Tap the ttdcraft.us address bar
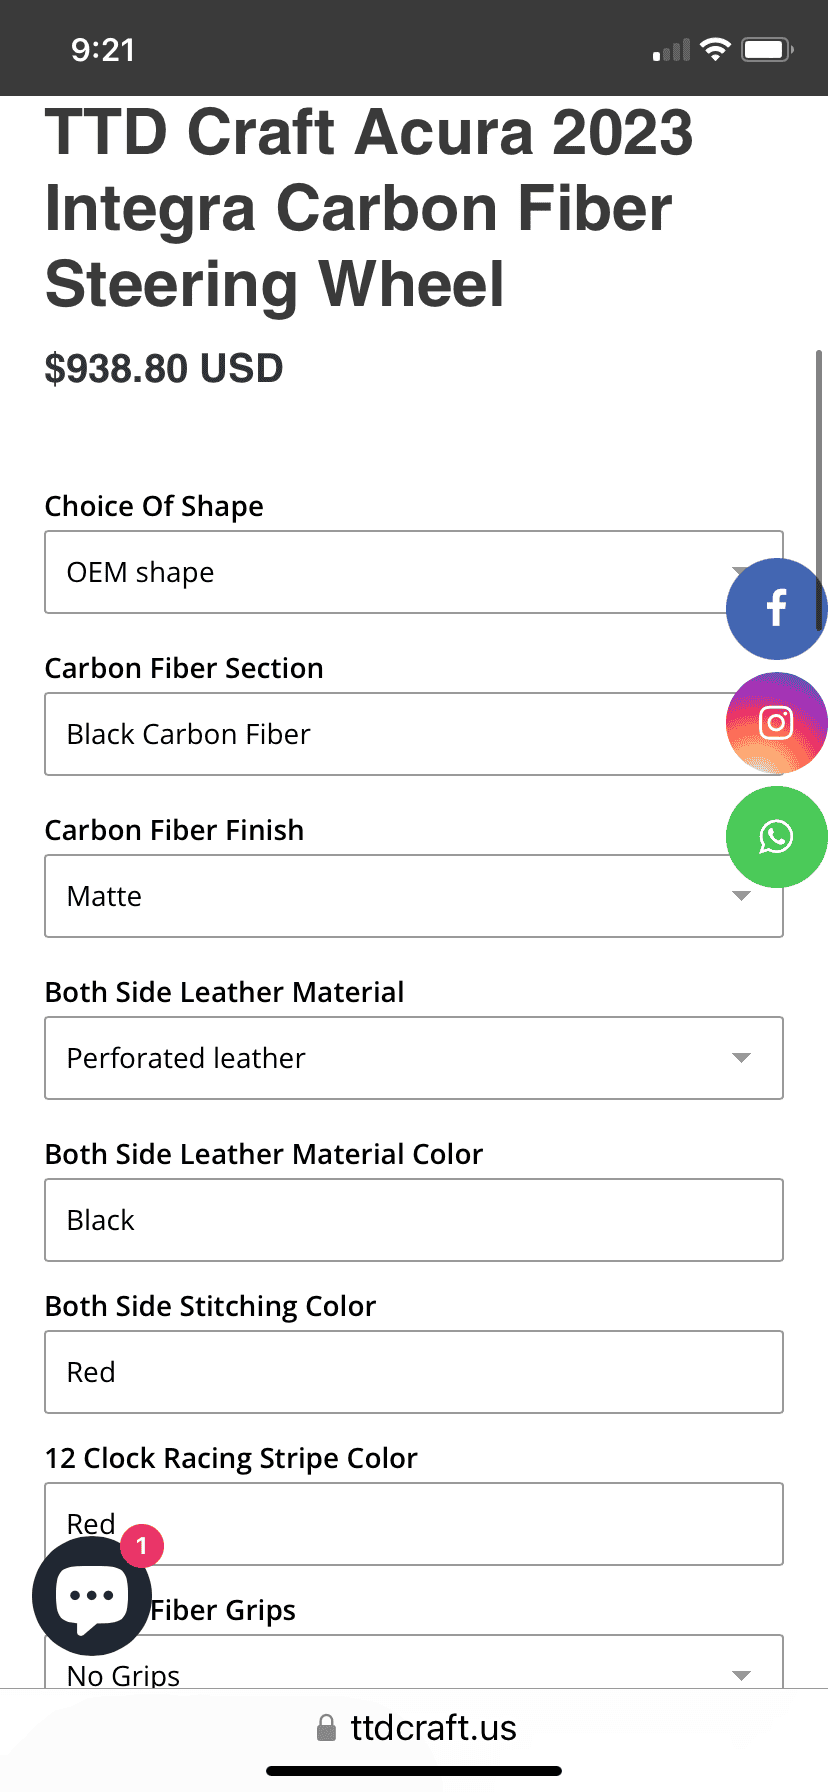 (x=432, y=1728)
